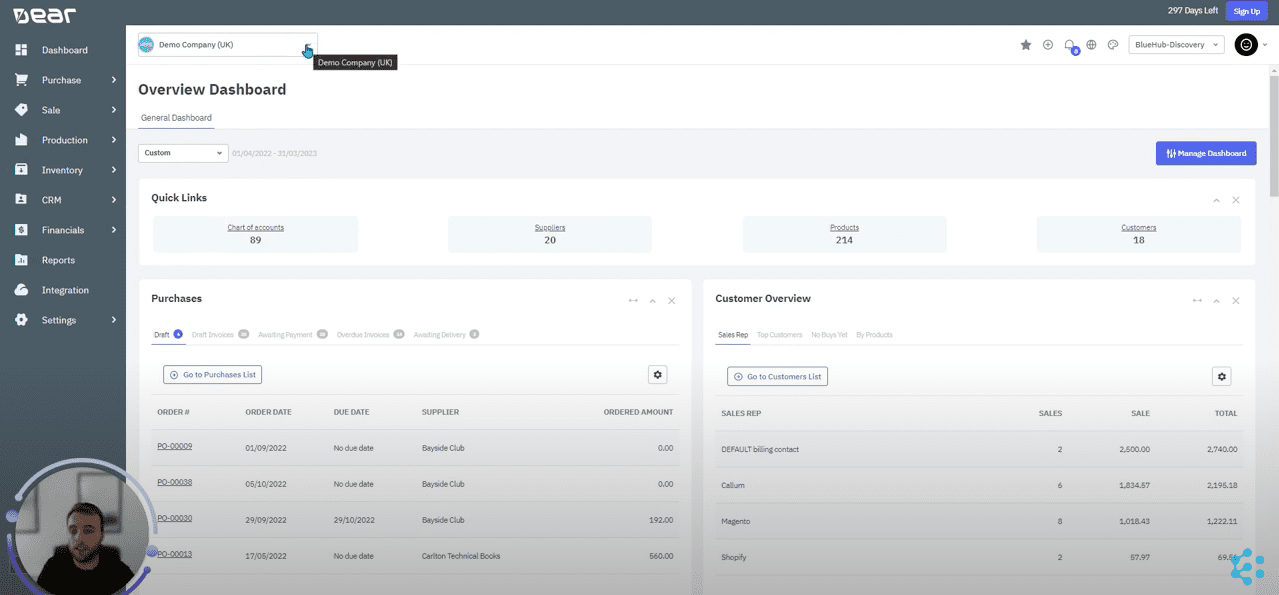This screenshot has height=595, width=1279.
Task: Select the Integration icon in the sidebar
Action: (x=21, y=289)
